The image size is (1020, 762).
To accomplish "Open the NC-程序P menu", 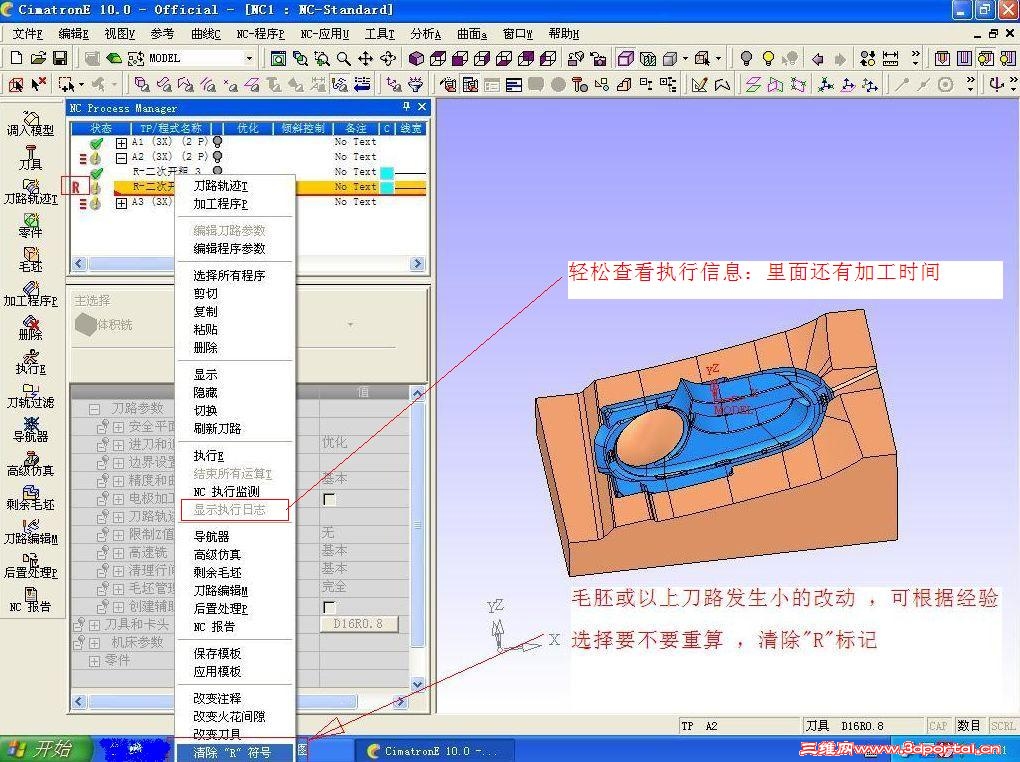I will pyautogui.click(x=260, y=34).
